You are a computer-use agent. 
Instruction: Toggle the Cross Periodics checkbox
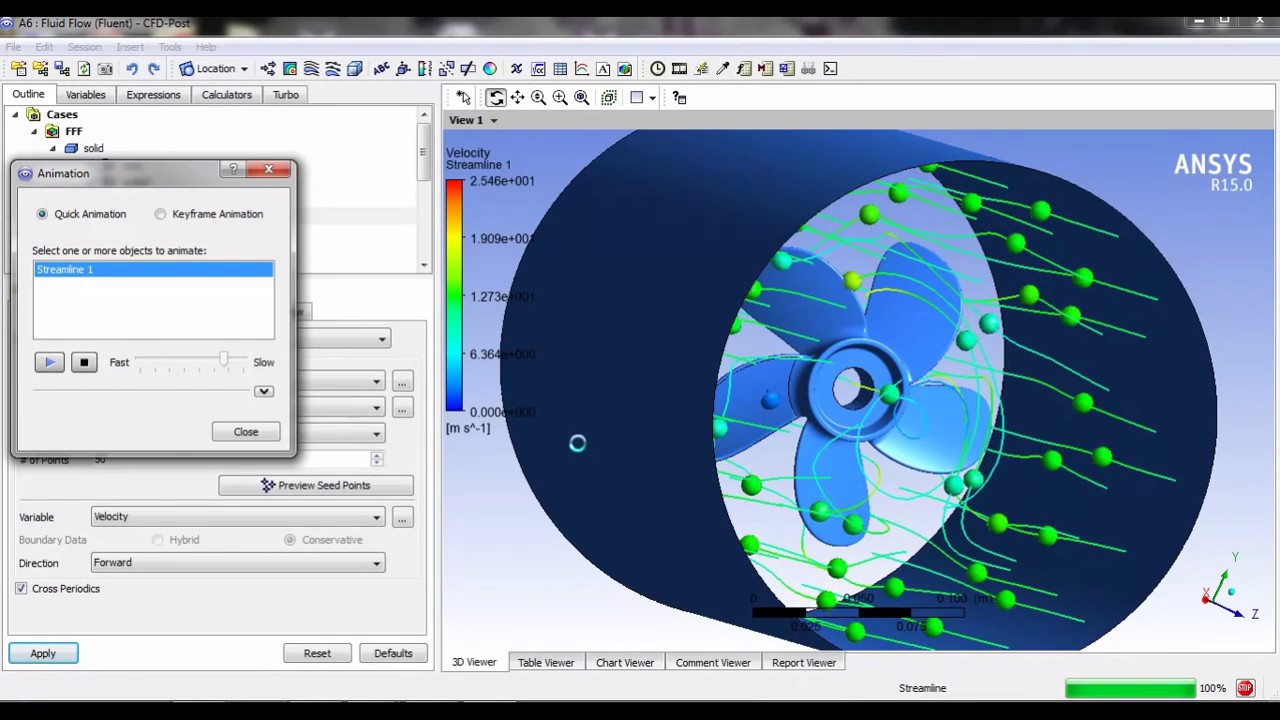(x=21, y=589)
